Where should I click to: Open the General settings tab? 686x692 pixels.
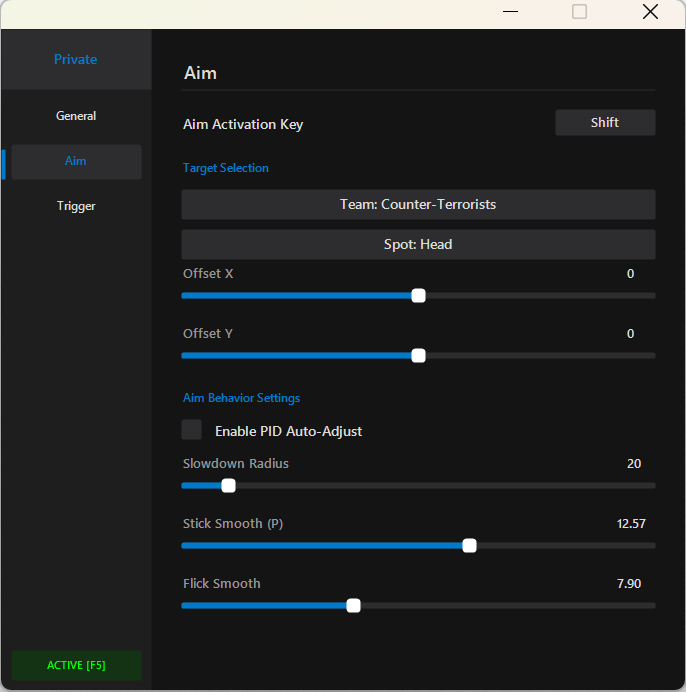click(76, 116)
